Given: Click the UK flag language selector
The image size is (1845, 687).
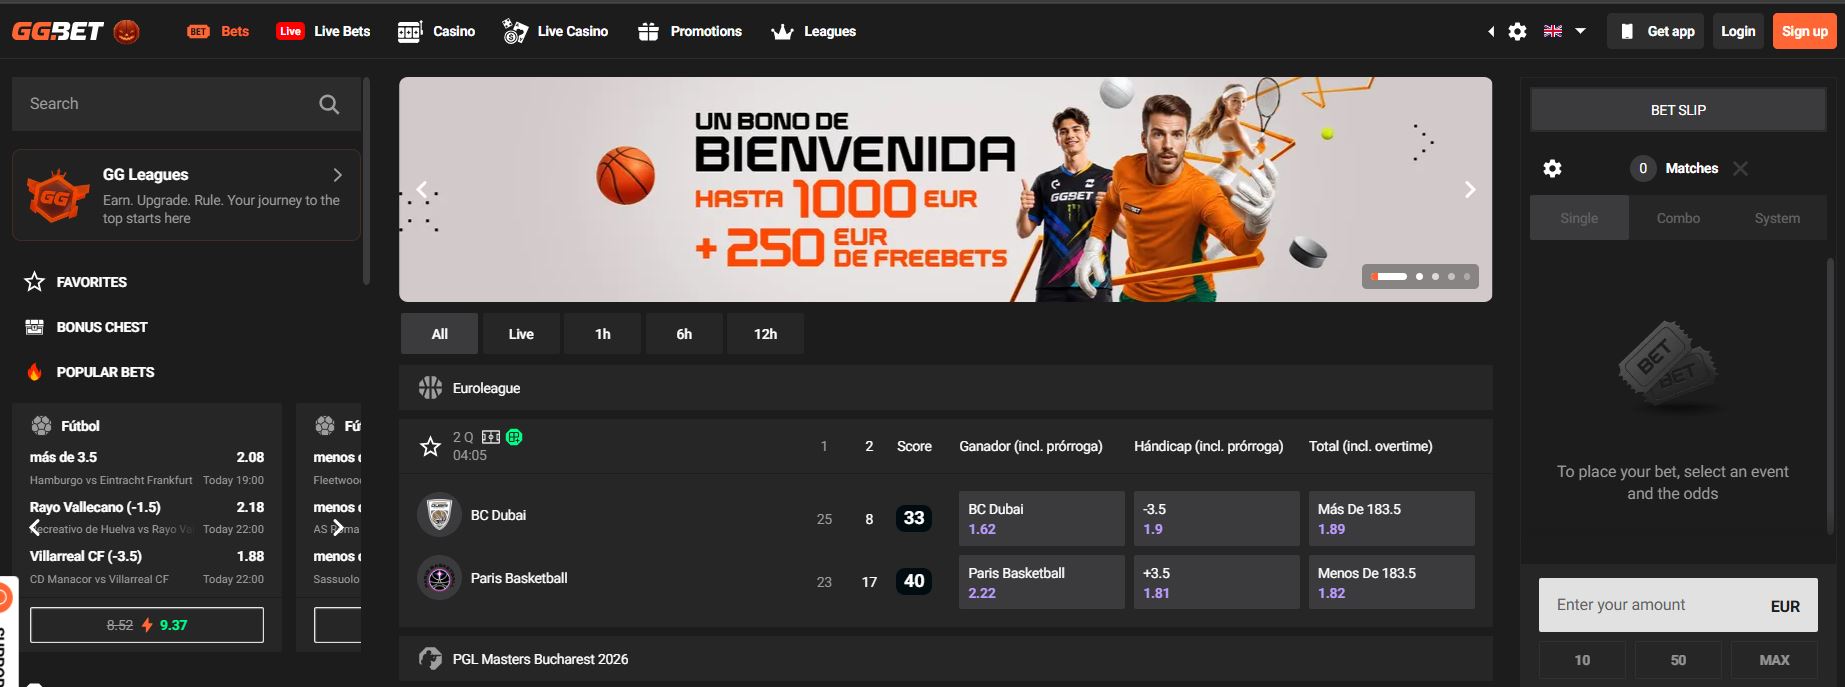Looking at the screenshot, I should pos(1553,31).
